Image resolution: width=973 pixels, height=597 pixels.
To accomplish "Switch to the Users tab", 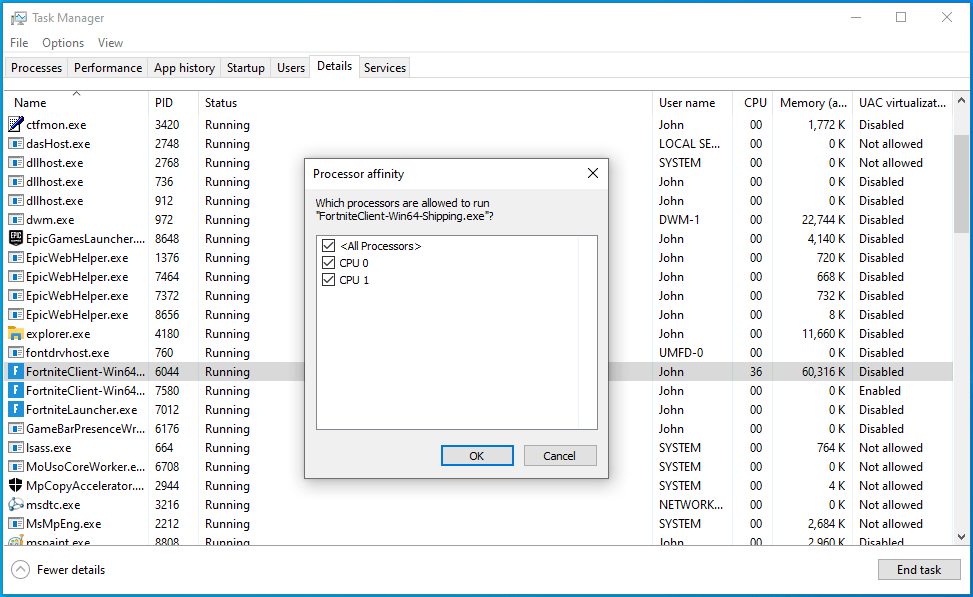I will tap(291, 68).
